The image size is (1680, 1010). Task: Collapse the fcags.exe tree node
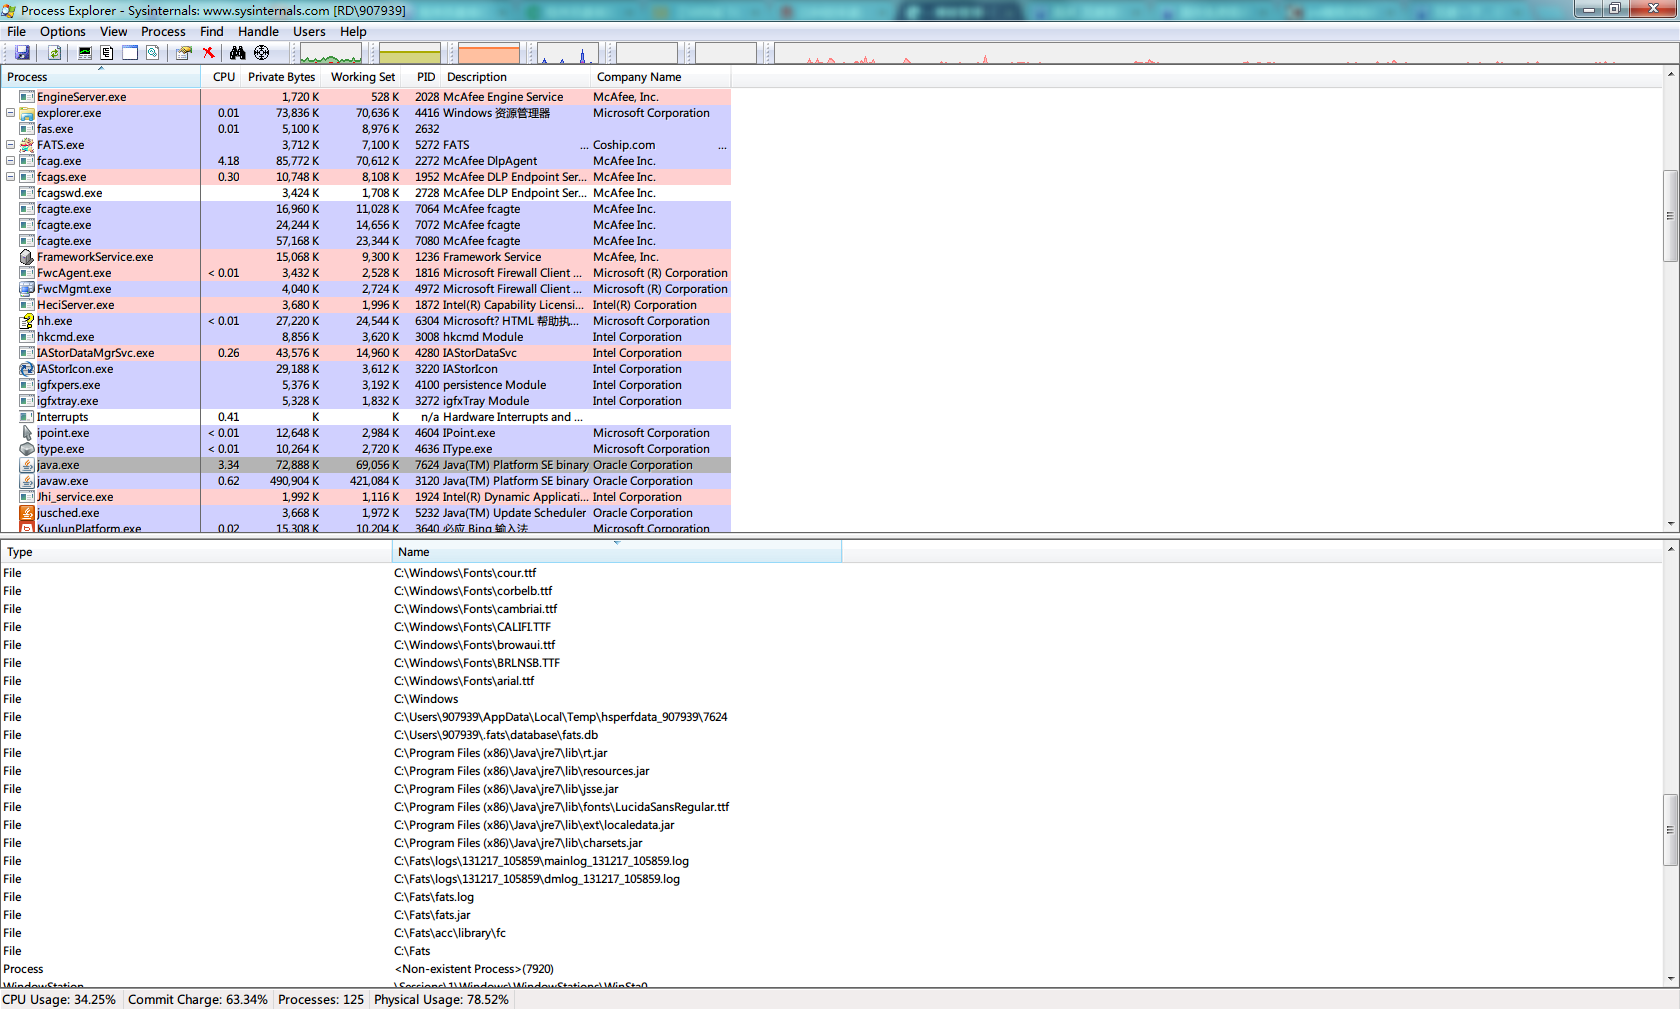click(x=10, y=177)
